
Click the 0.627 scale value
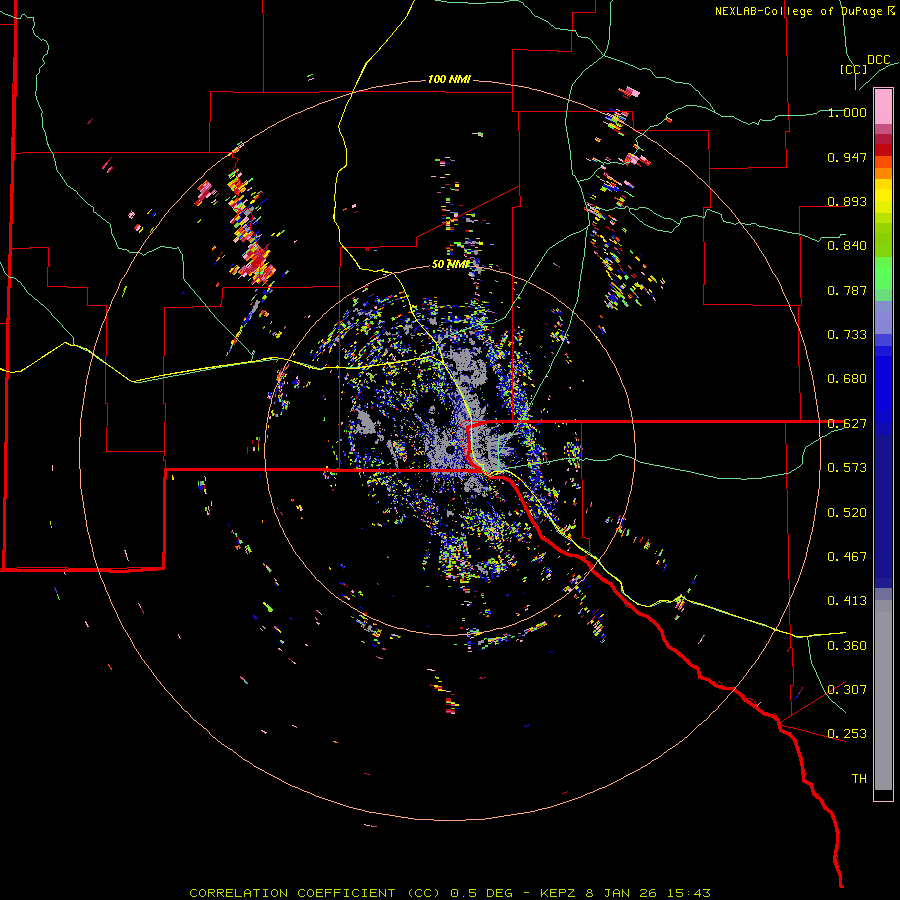(x=847, y=424)
